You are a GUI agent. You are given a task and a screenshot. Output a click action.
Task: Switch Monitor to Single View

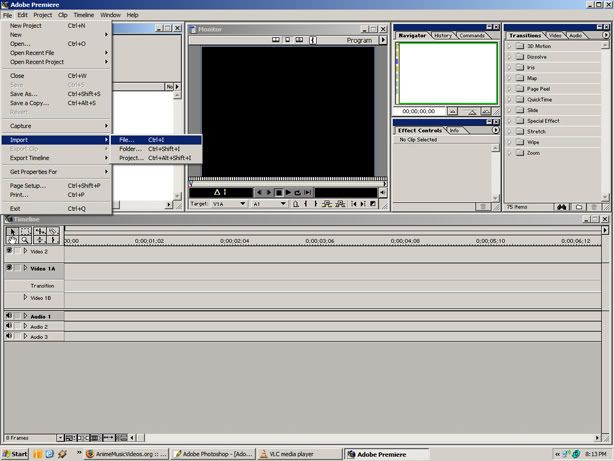coord(287,40)
